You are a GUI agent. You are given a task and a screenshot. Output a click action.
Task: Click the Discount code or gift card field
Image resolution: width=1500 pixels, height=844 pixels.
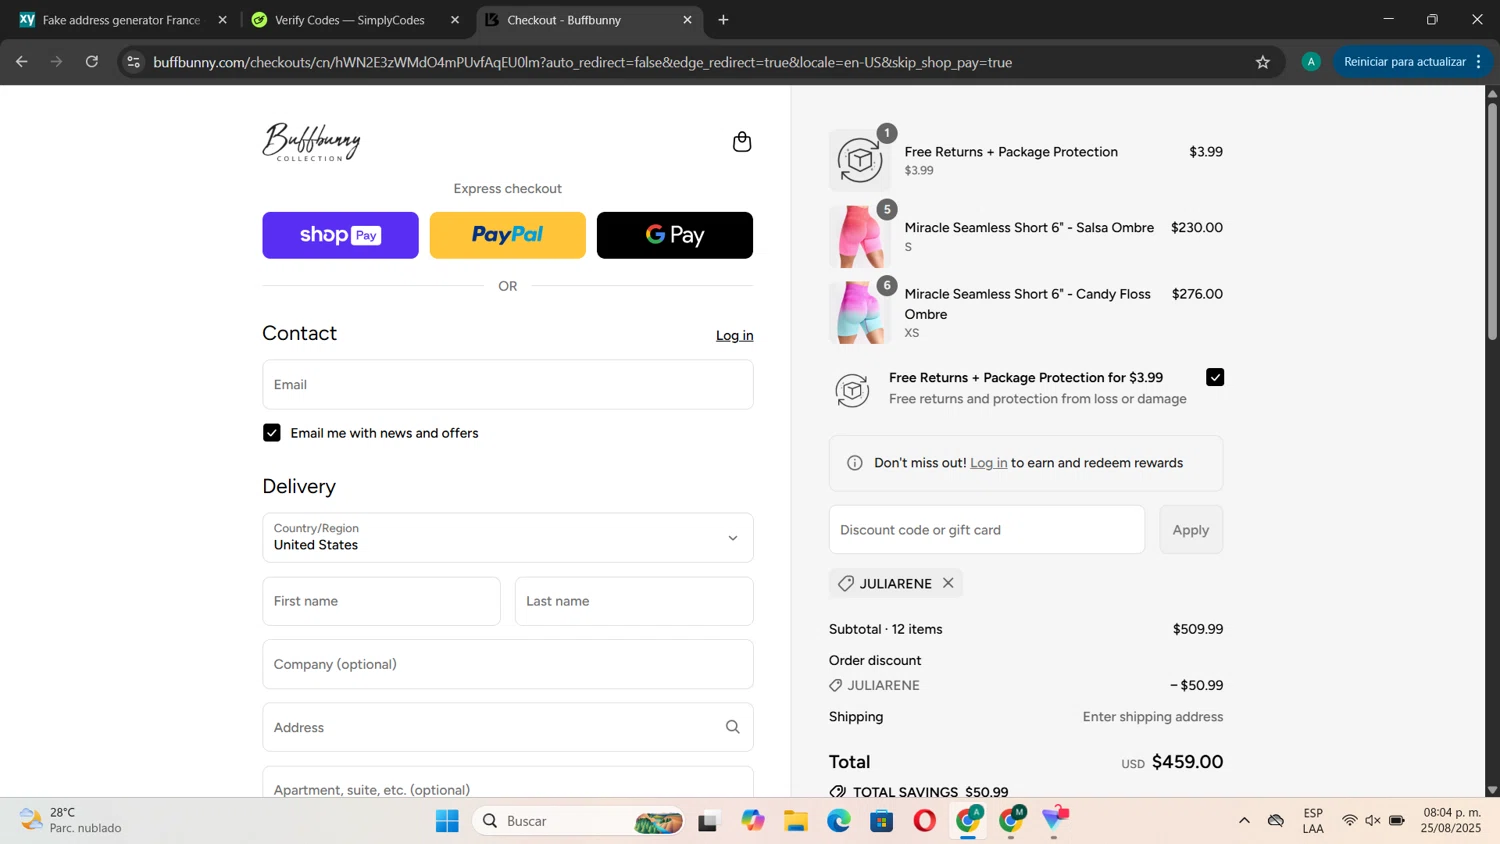[x=987, y=530]
